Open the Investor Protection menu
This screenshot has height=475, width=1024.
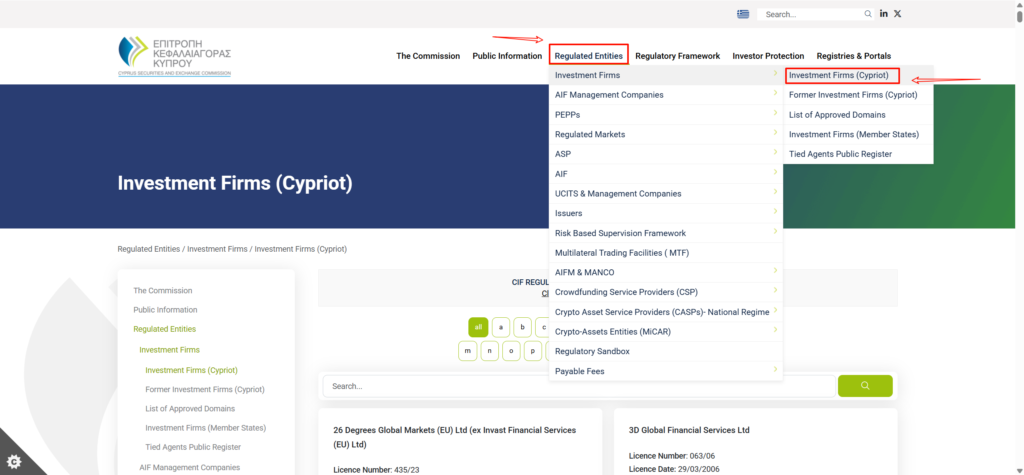pyautogui.click(x=768, y=56)
